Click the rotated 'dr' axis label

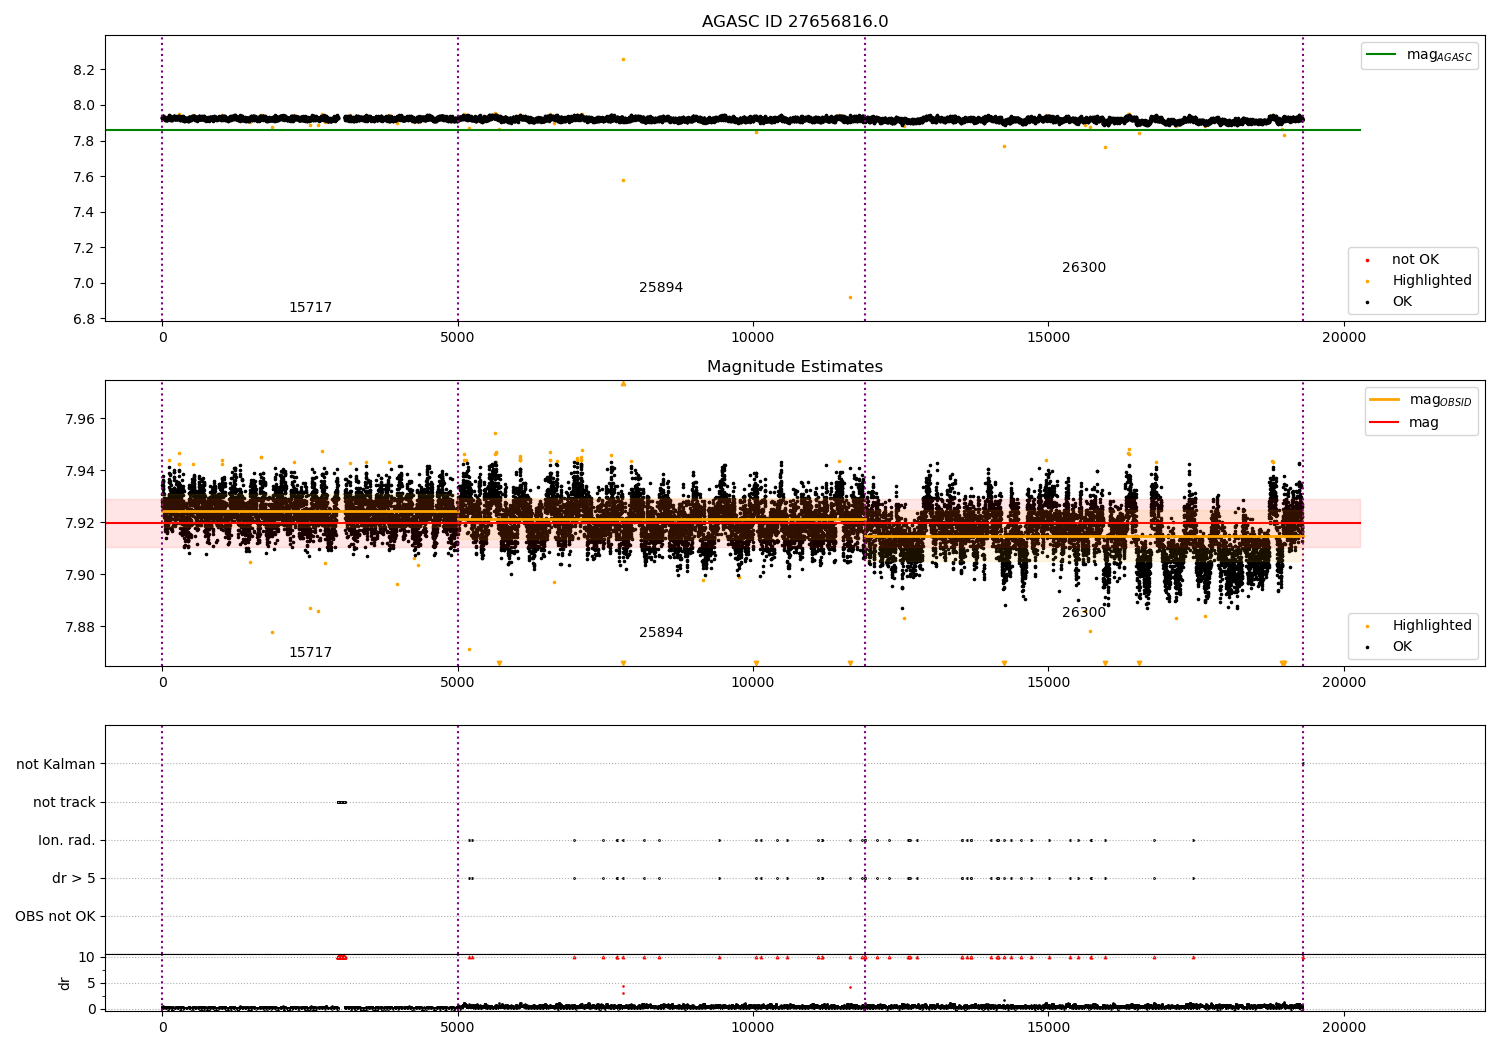65,984
